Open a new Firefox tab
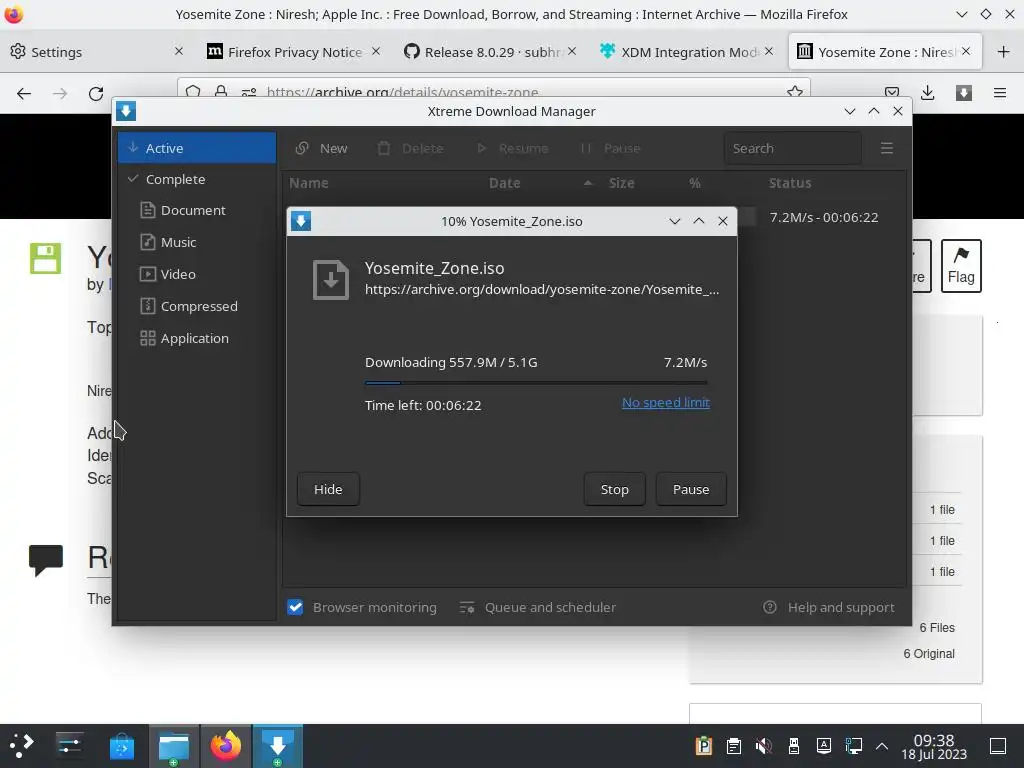Image resolution: width=1024 pixels, height=768 pixels. (1004, 52)
